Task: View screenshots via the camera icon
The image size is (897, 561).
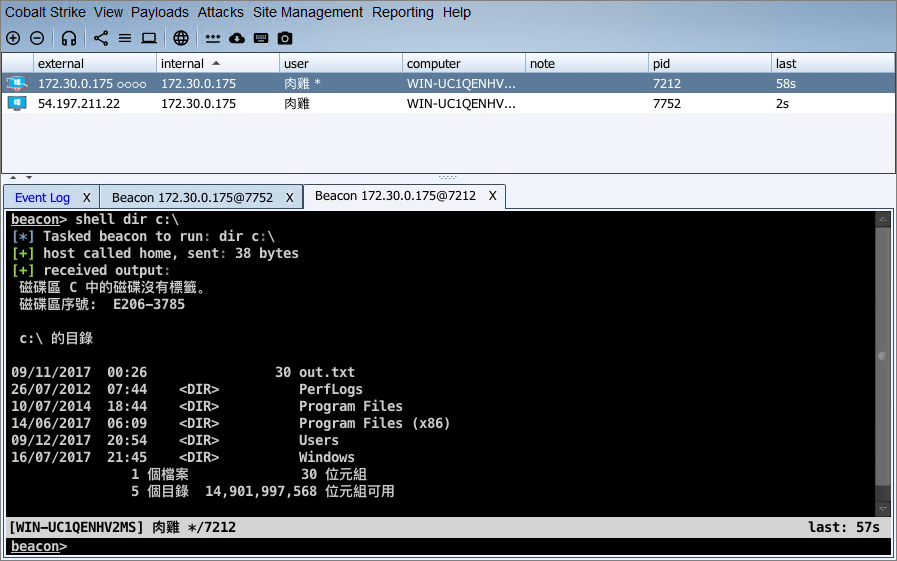Action: (285, 38)
